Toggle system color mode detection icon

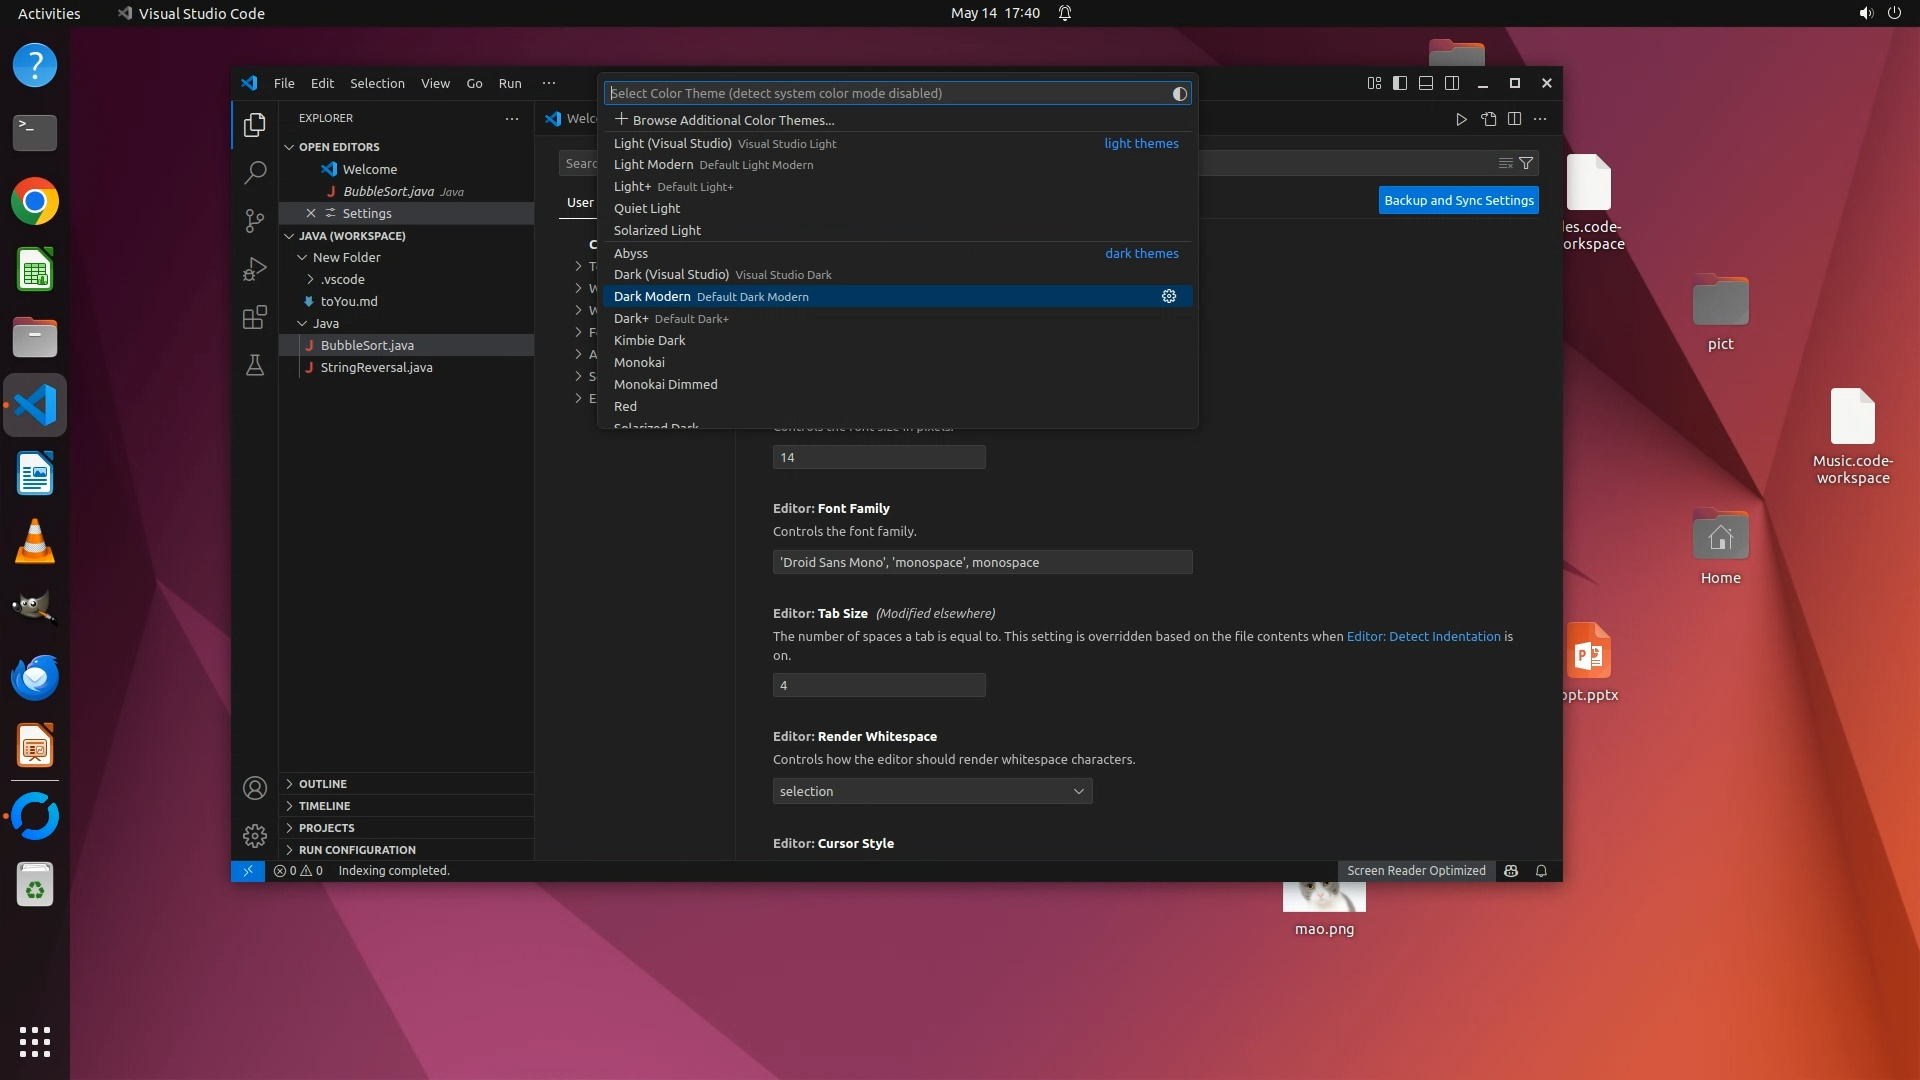click(1180, 93)
